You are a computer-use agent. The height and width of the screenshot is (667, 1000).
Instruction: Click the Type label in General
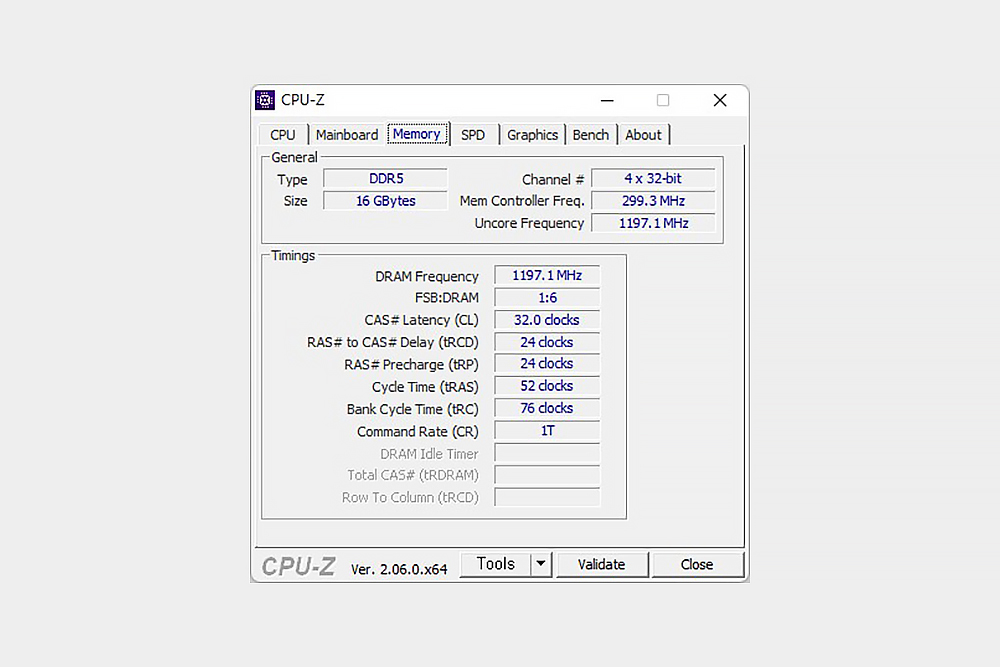[x=292, y=180]
